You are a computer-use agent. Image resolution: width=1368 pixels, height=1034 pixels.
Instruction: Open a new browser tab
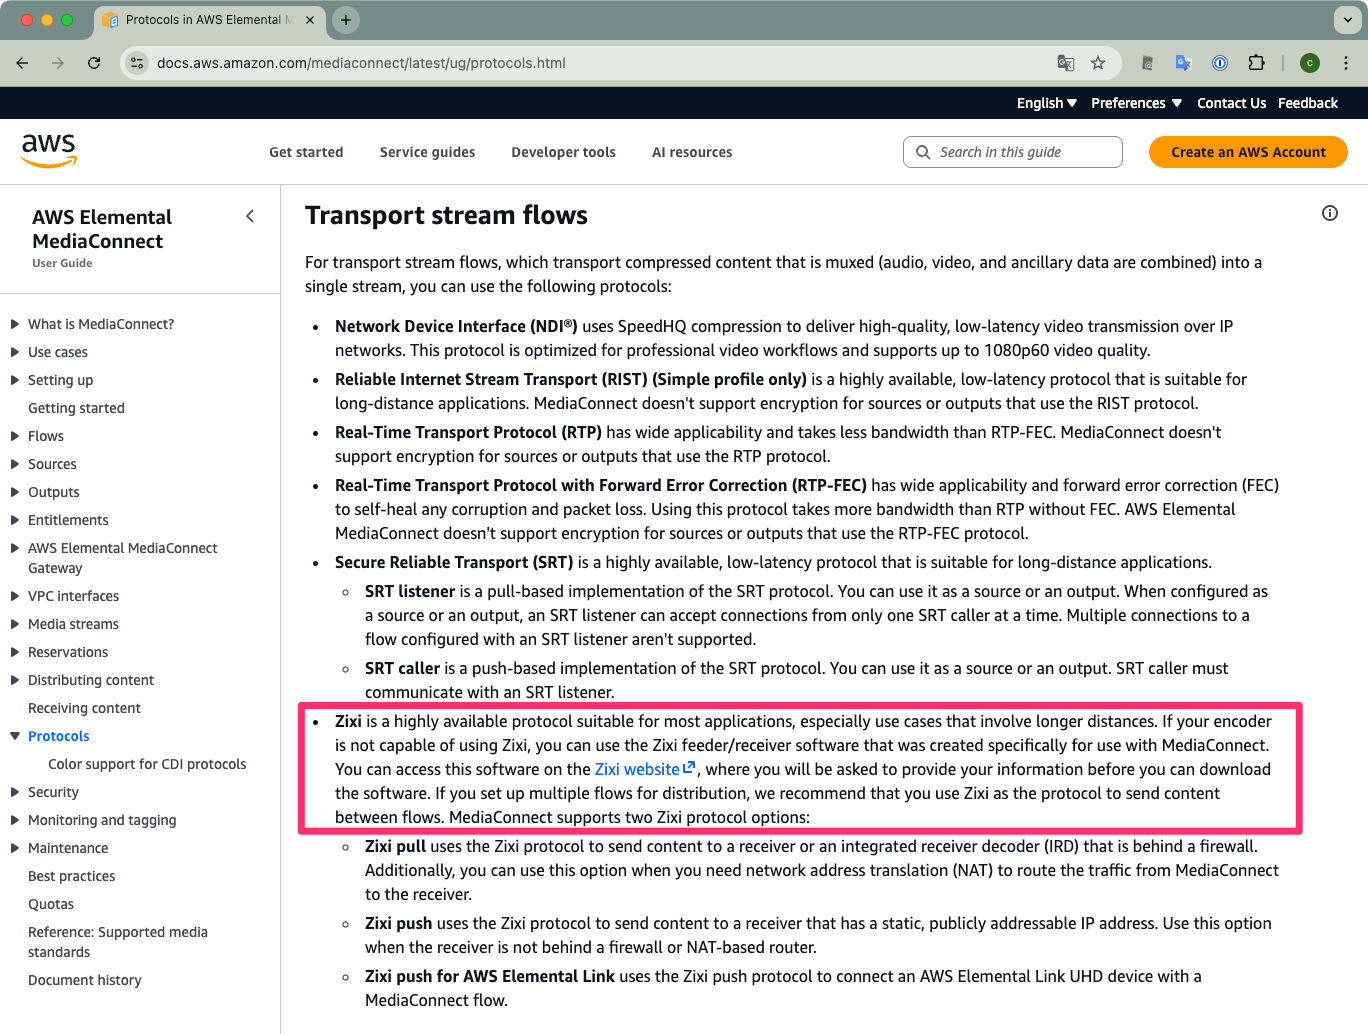tap(346, 20)
